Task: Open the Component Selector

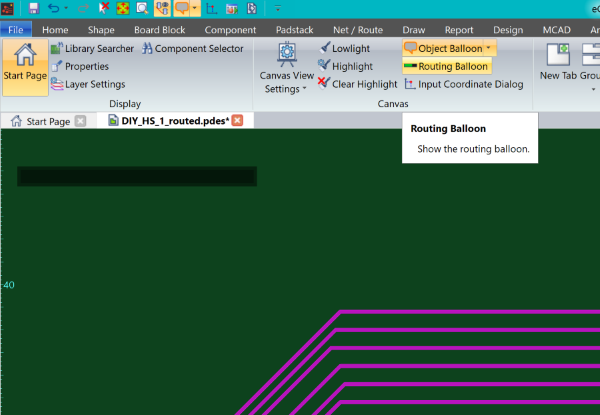Action: [x=192, y=48]
